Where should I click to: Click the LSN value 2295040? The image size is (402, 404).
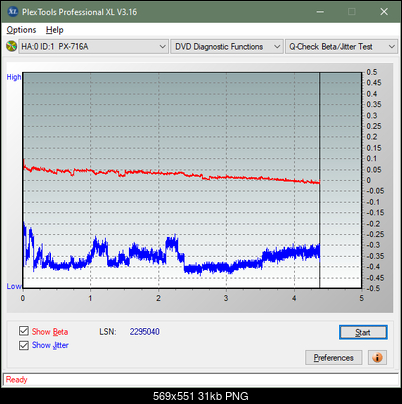[145, 332]
